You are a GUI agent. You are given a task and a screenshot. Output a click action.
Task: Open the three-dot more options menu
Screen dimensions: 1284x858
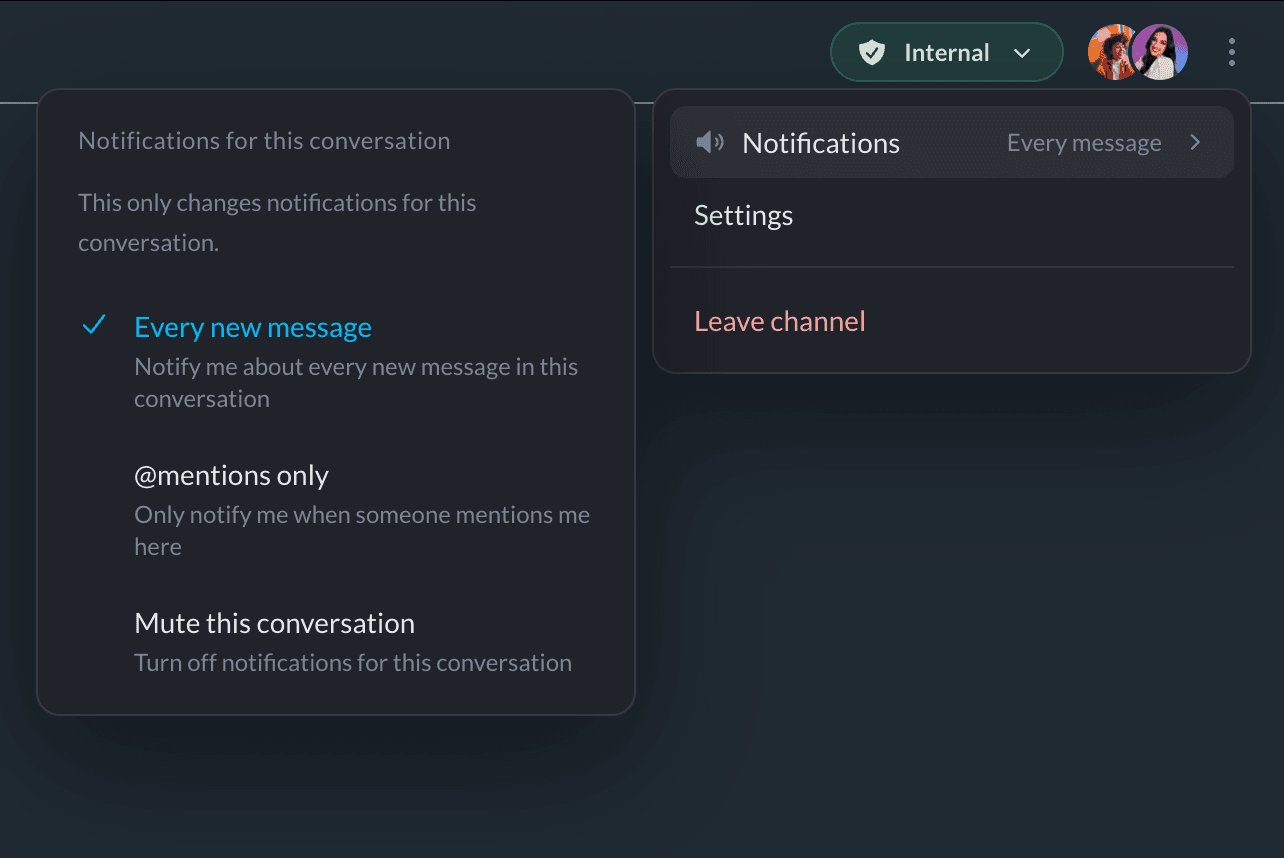pyautogui.click(x=1232, y=52)
